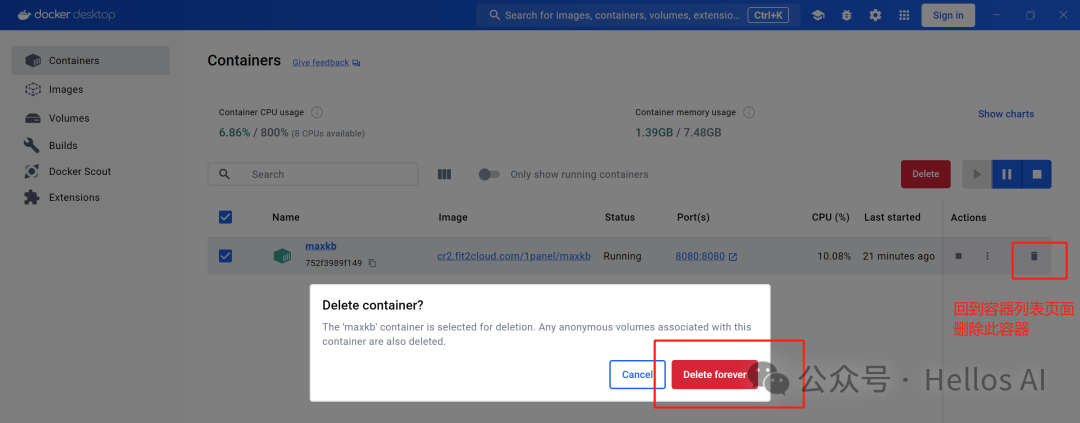The height and width of the screenshot is (423, 1080).
Task: Click the info icon beside Container memory usage
Action: tap(749, 112)
